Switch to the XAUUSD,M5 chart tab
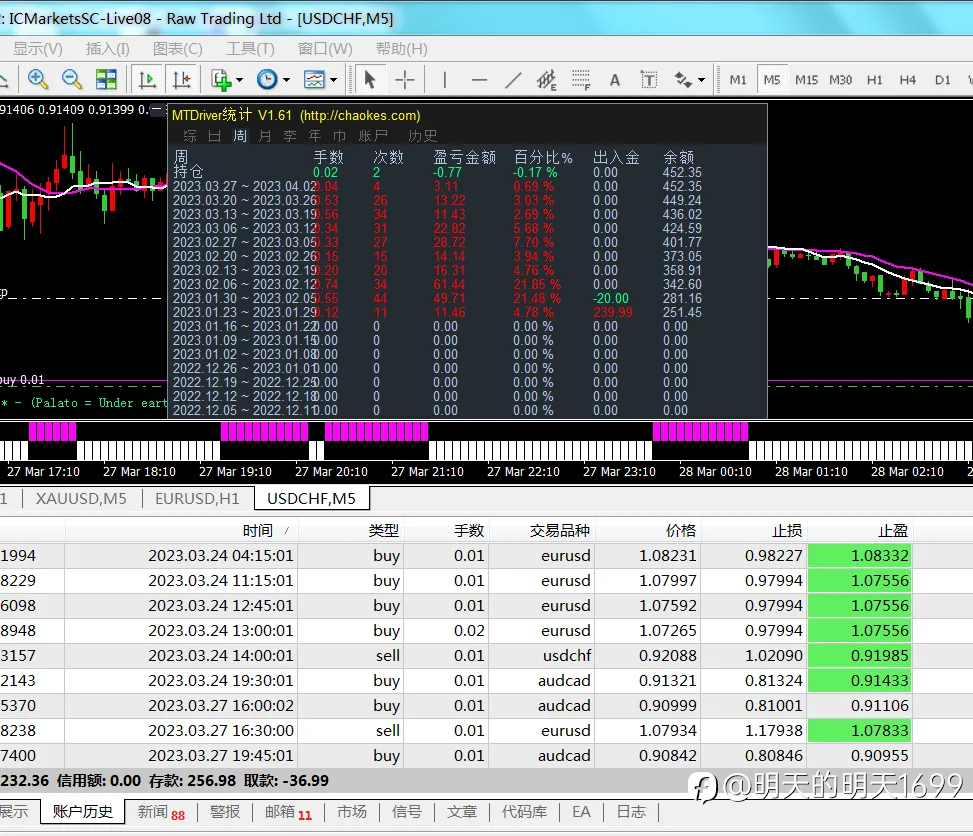Image resolution: width=973 pixels, height=836 pixels. coord(81,498)
